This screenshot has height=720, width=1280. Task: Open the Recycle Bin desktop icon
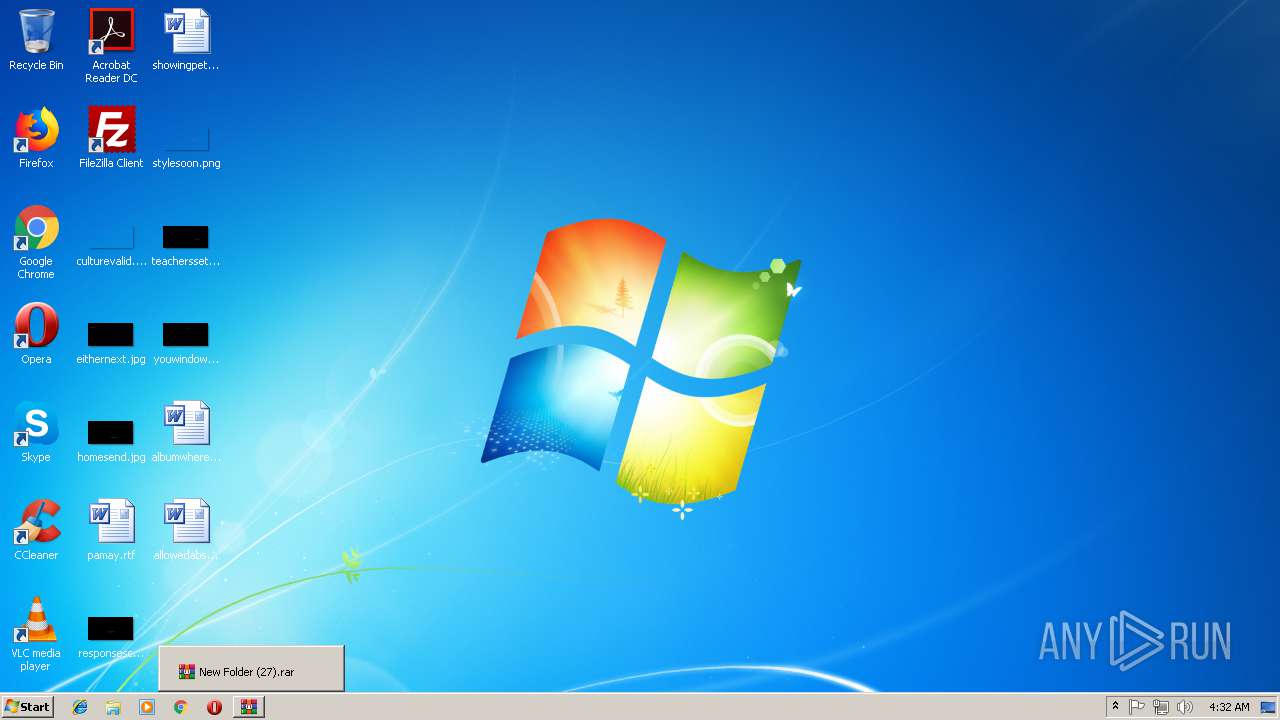(36, 40)
